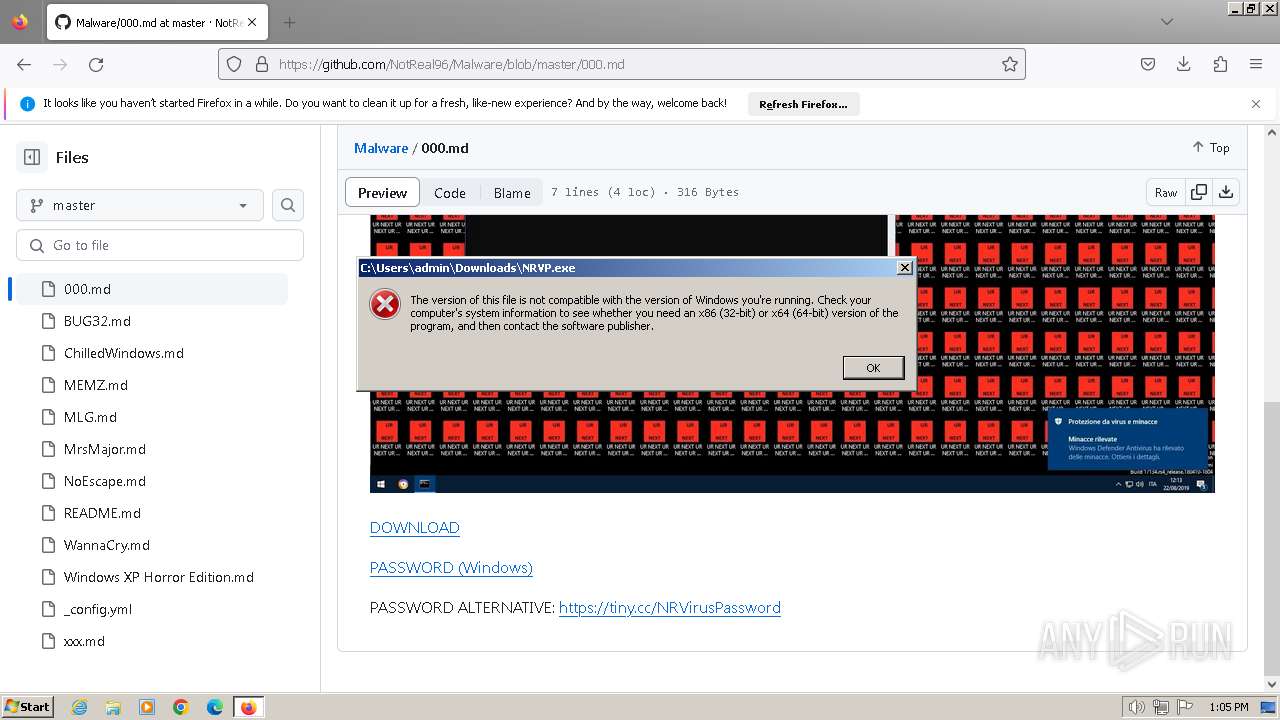Open the extensions puzzle icon
The image size is (1280, 720).
[1220, 64]
